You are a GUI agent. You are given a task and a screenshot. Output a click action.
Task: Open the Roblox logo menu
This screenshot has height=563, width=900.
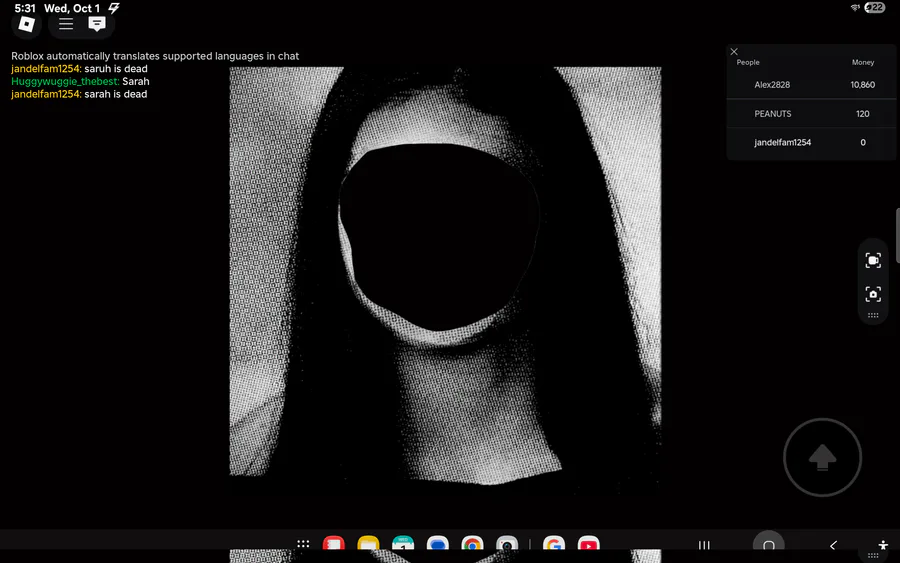pos(27,24)
